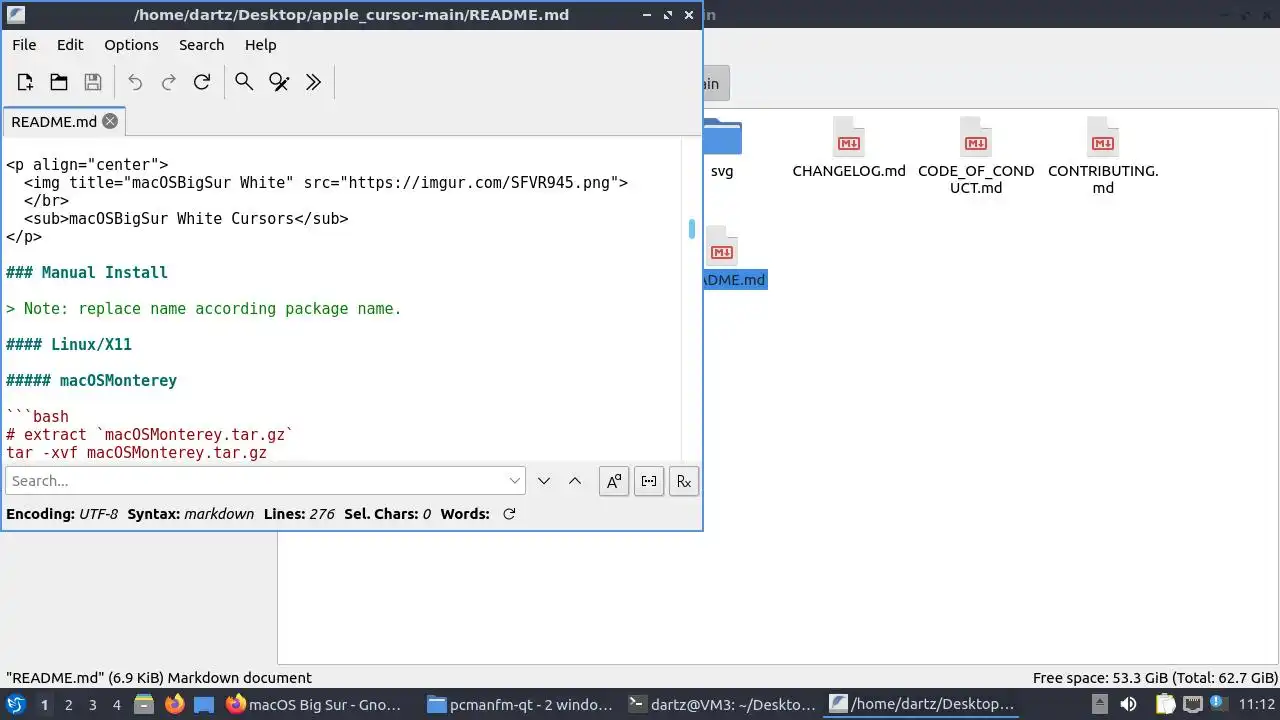1280x720 pixels.
Task: Switch to virtual desktop 4
Action: tap(116, 704)
